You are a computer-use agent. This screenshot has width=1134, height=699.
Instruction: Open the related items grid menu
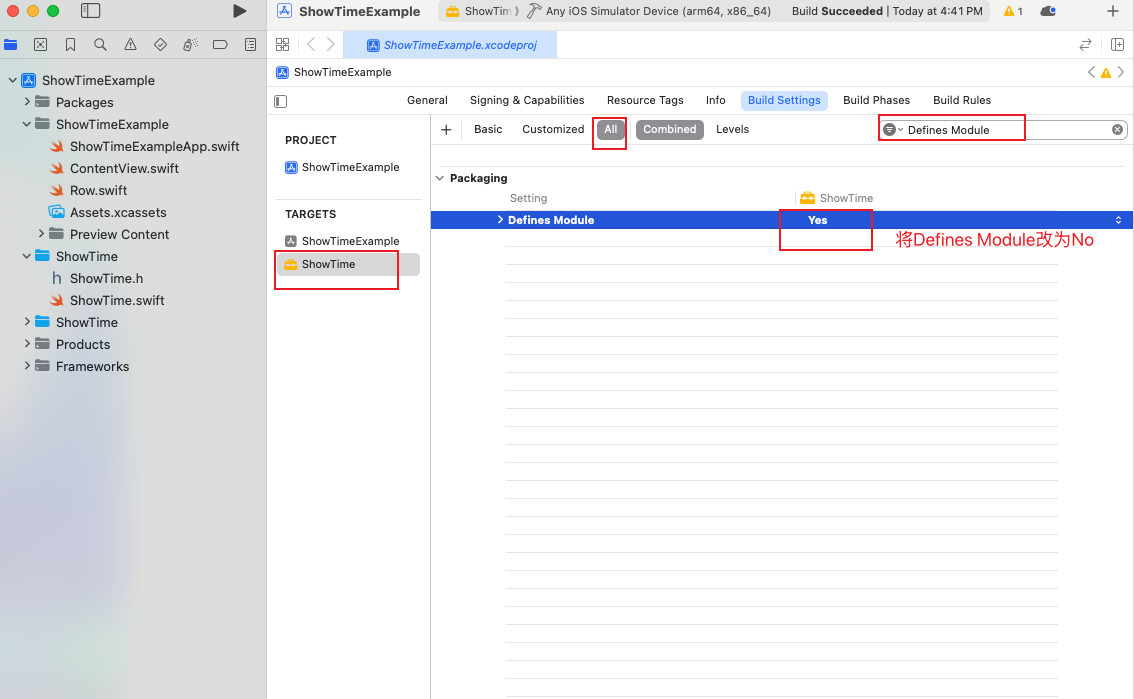[283, 45]
